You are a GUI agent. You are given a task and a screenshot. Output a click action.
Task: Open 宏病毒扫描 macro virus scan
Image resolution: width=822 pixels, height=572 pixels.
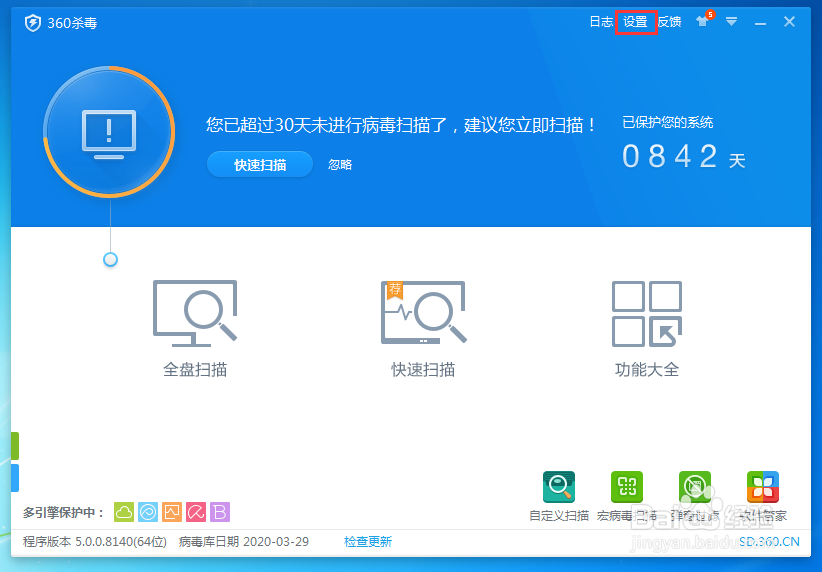tap(627, 496)
